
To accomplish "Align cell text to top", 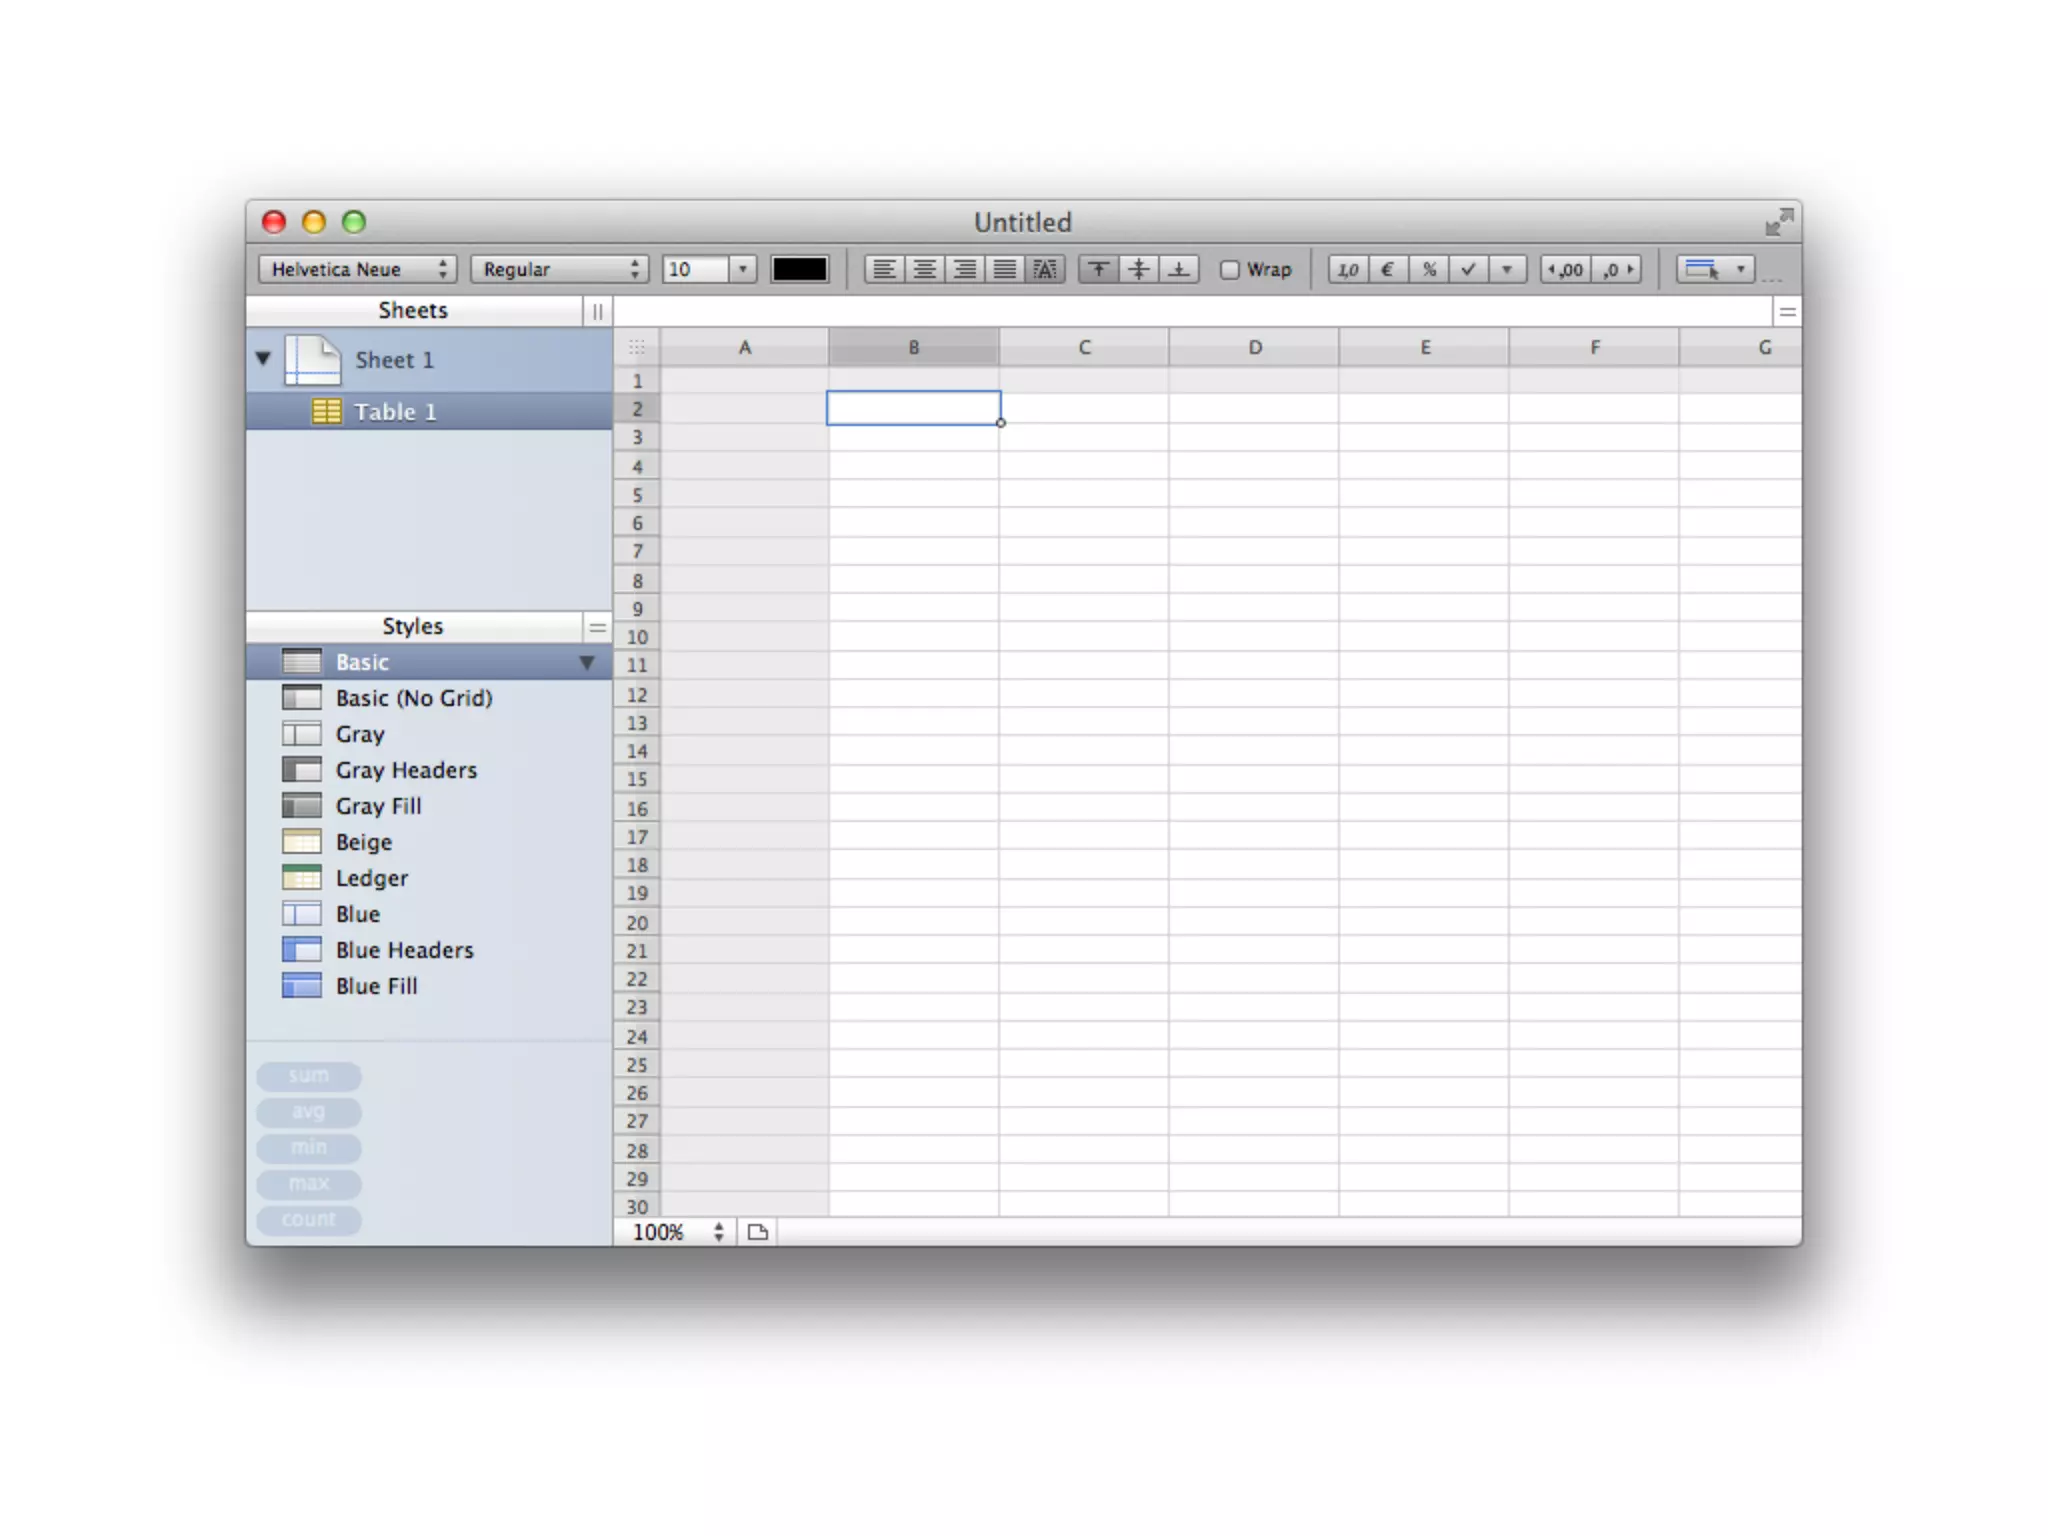I will (x=1098, y=270).
